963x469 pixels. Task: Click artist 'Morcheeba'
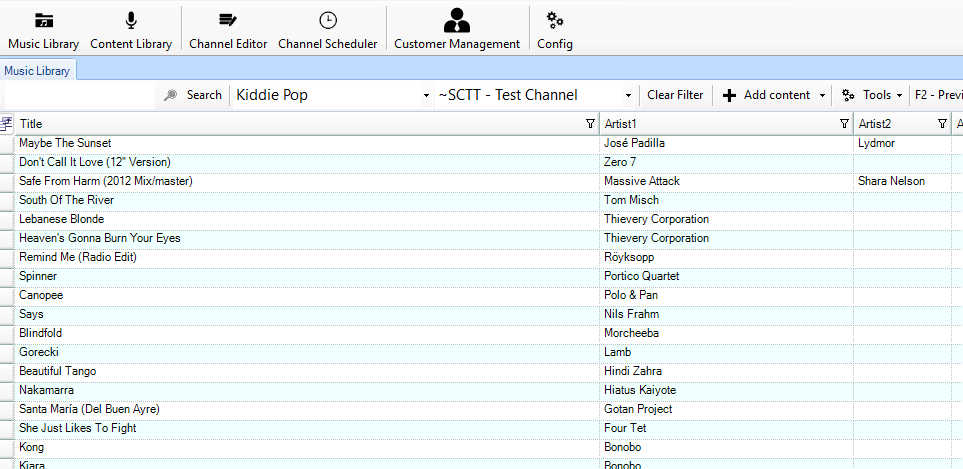tap(632, 333)
